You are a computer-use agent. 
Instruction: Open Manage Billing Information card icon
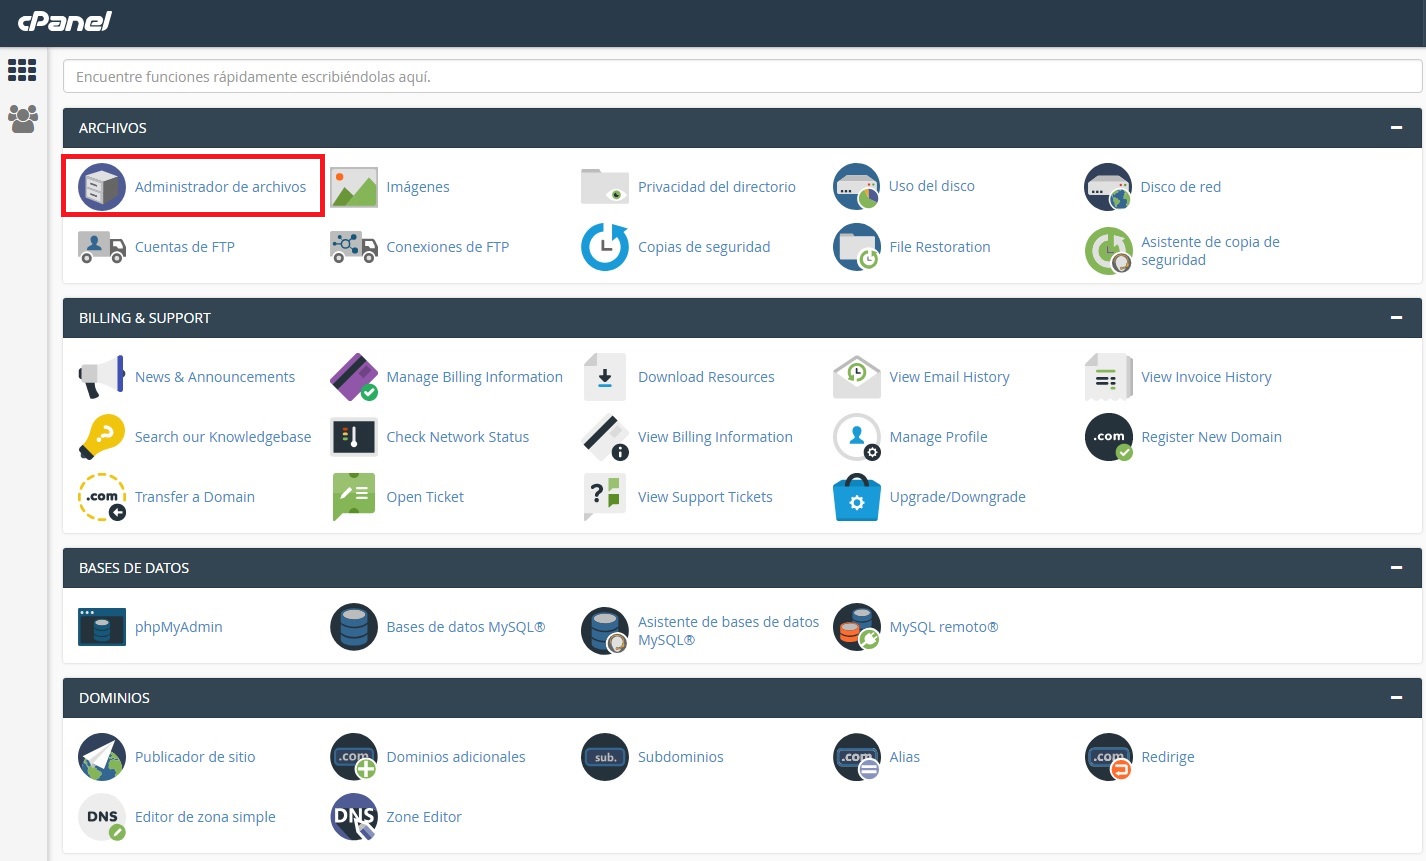coord(354,377)
